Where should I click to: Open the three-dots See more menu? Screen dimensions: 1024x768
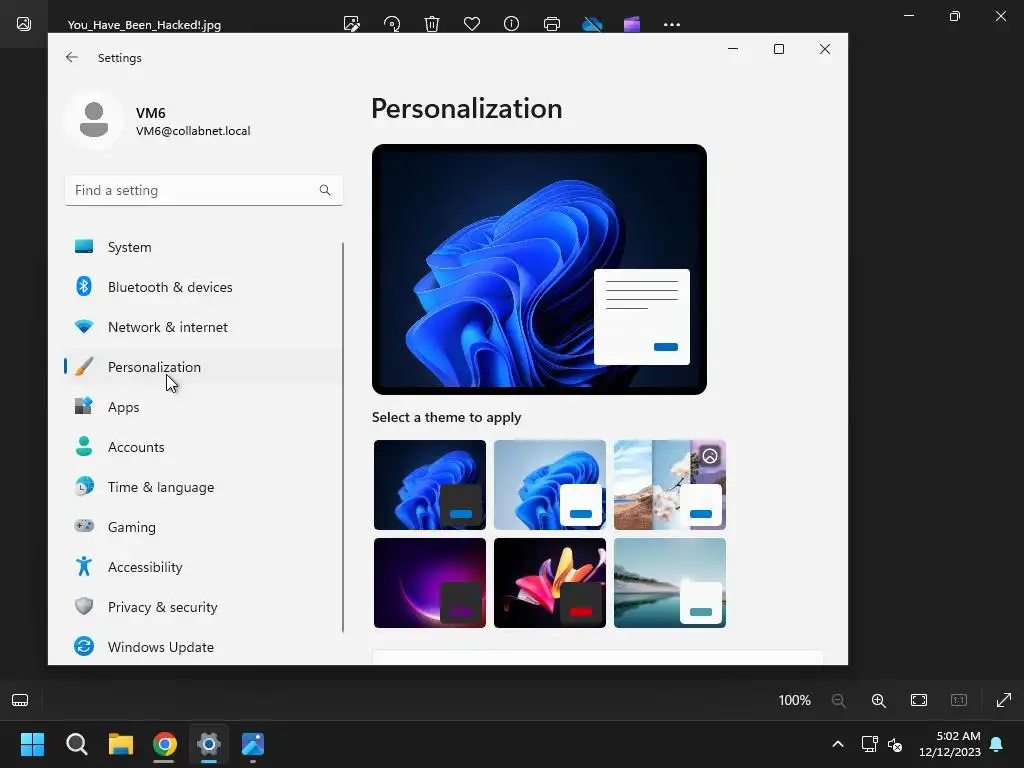coord(671,25)
